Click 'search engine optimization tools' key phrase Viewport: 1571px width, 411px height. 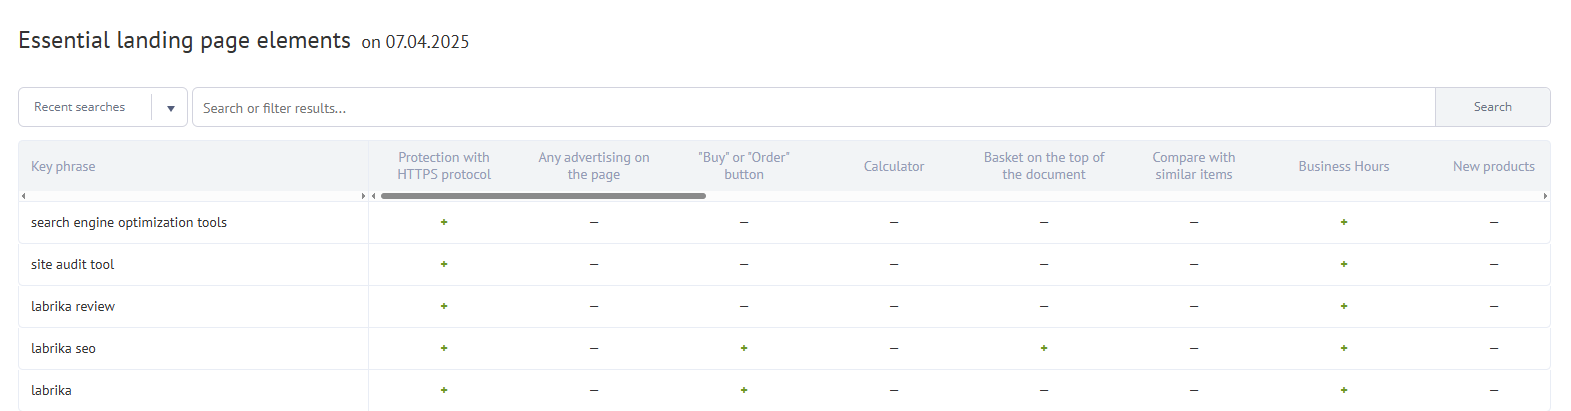point(129,222)
